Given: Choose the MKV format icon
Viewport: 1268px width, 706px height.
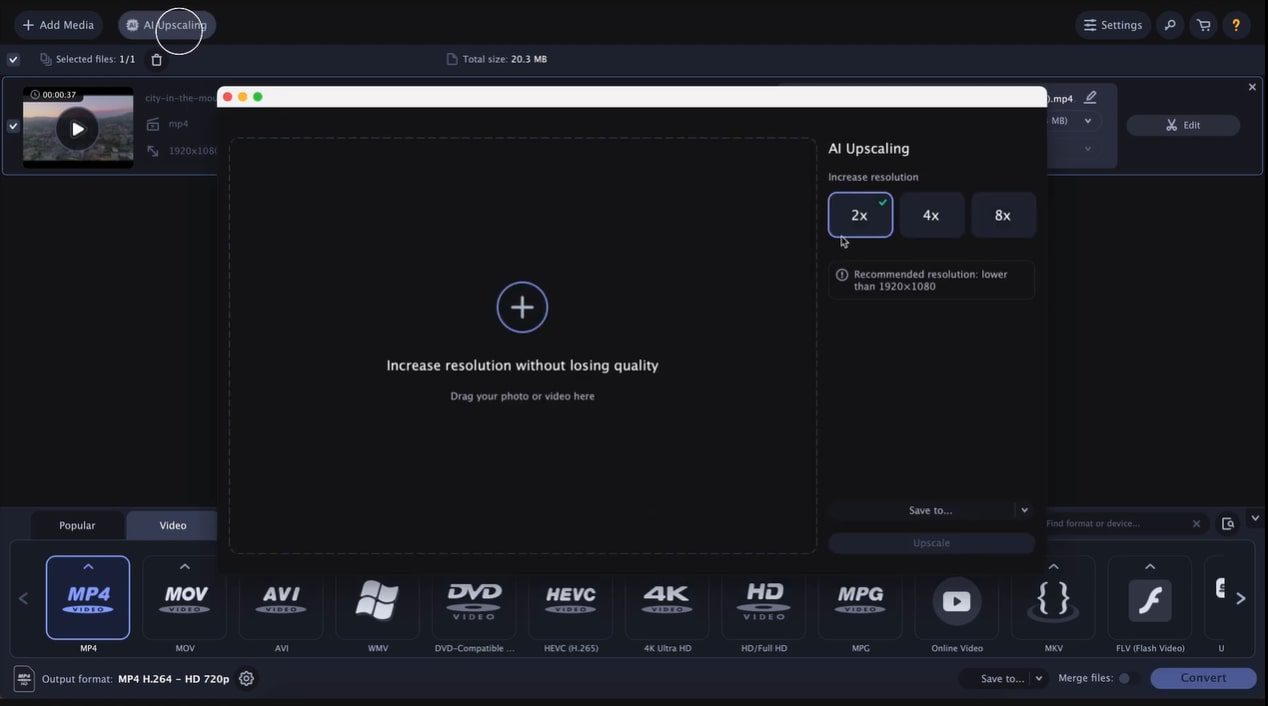Looking at the screenshot, I should point(1052,600).
